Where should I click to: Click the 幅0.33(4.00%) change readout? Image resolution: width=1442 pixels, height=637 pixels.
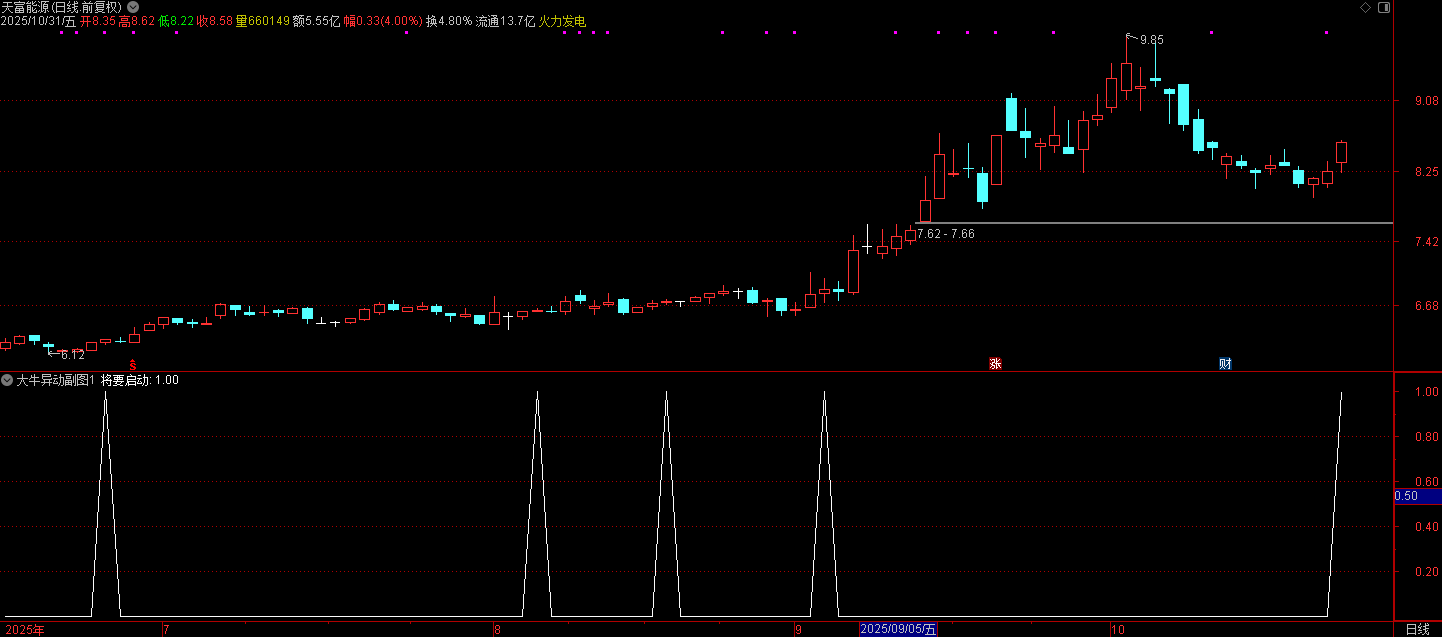pyautogui.click(x=383, y=21)
